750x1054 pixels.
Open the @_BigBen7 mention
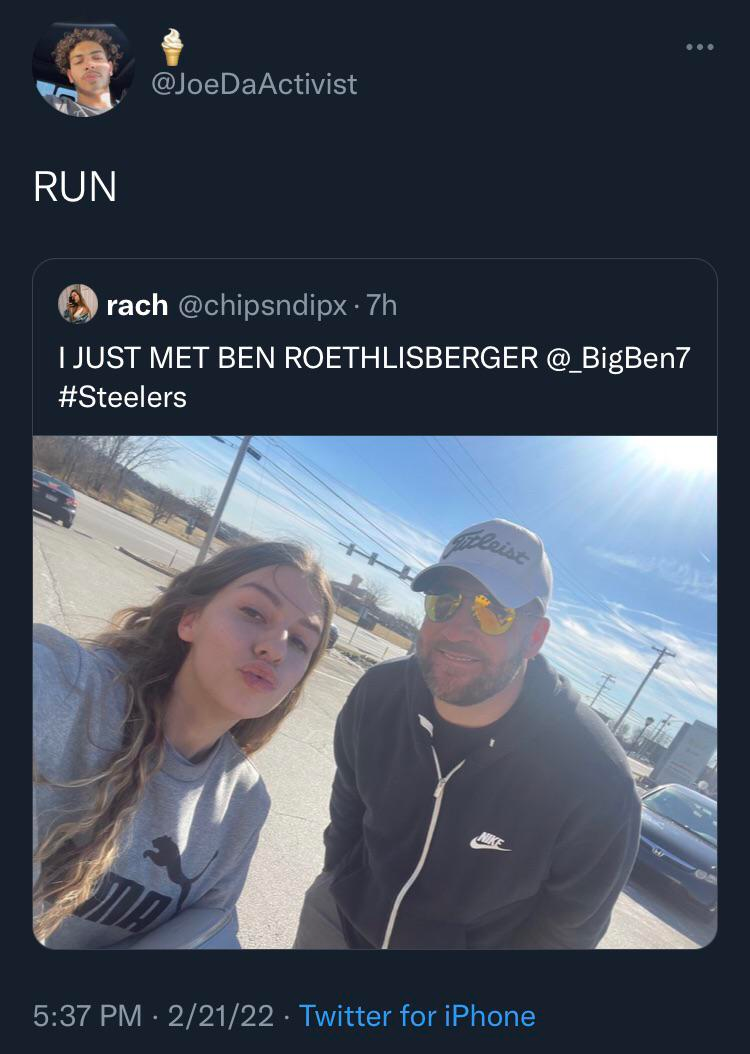pyautogui.click(x=618, y=358)
